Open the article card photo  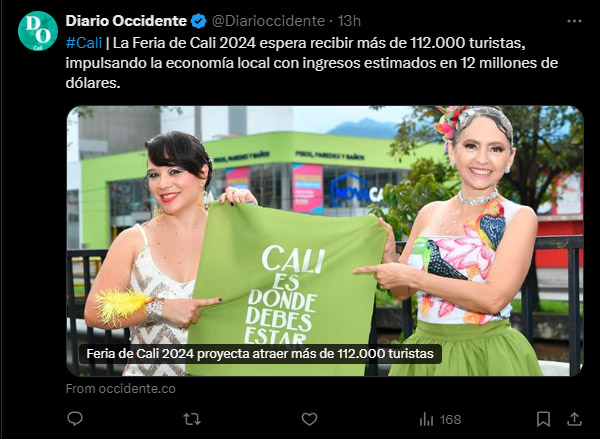(325, 241)
